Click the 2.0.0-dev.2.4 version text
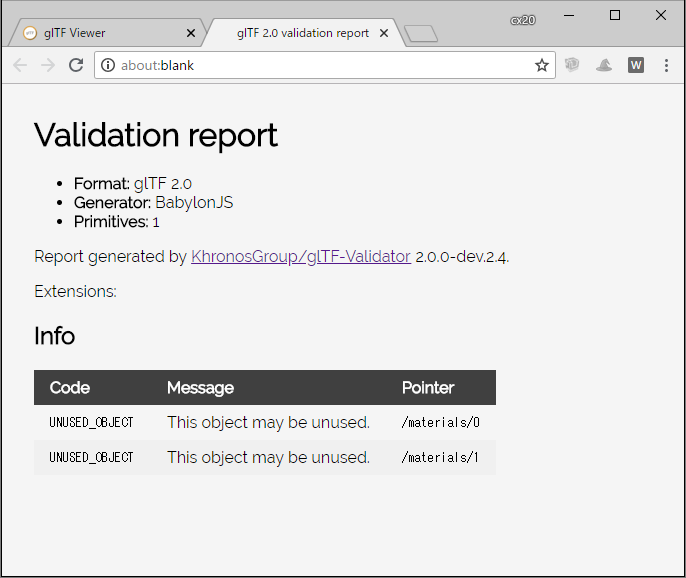The image size is (686, 578). point(462,257)
